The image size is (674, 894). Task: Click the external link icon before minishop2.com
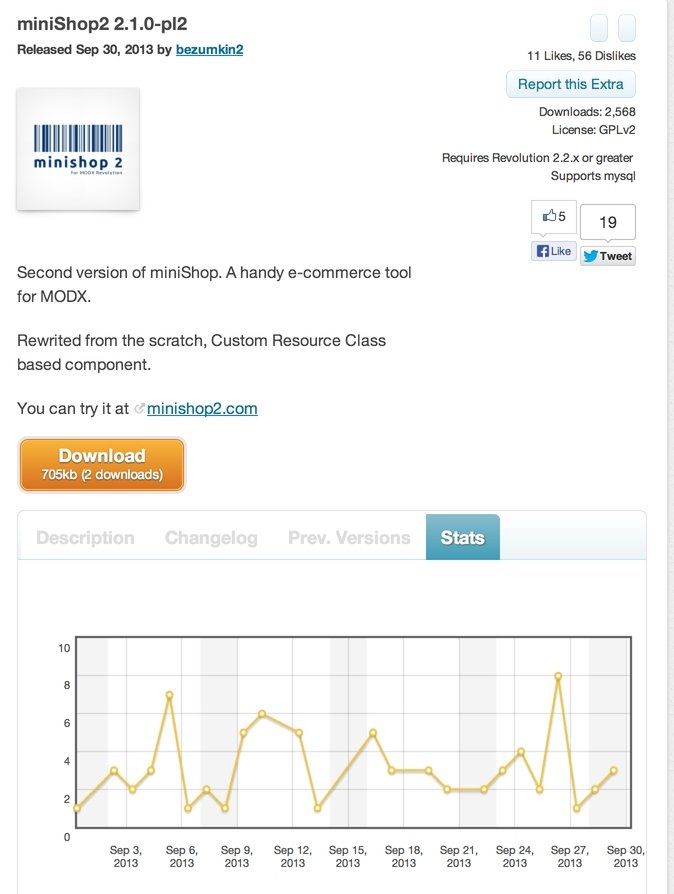(x=139, y=408)
